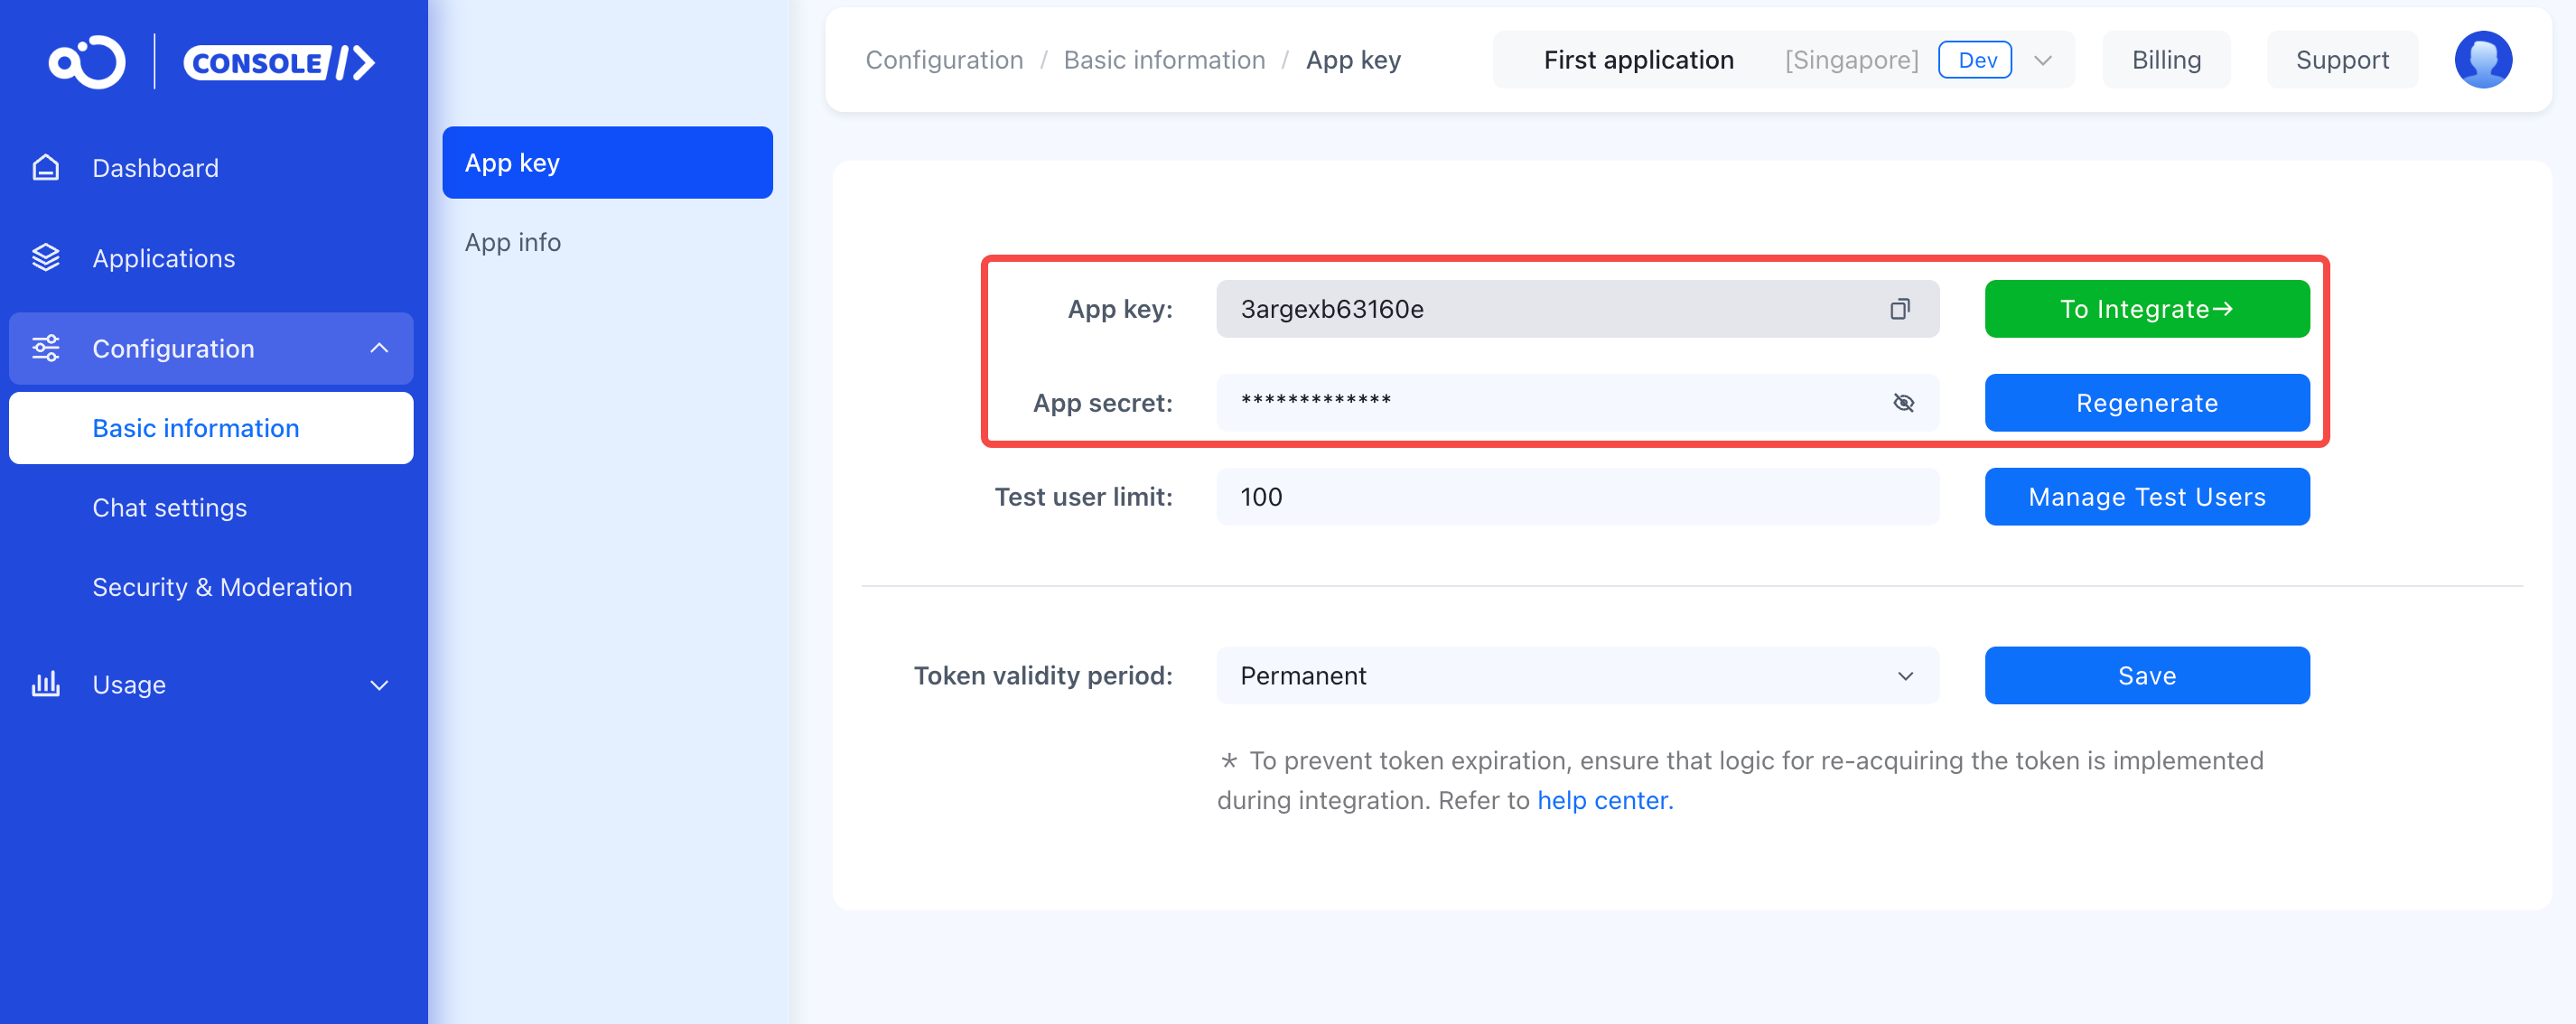Expand the Usage menu section

pyautogui.click(x=379, y=685)
